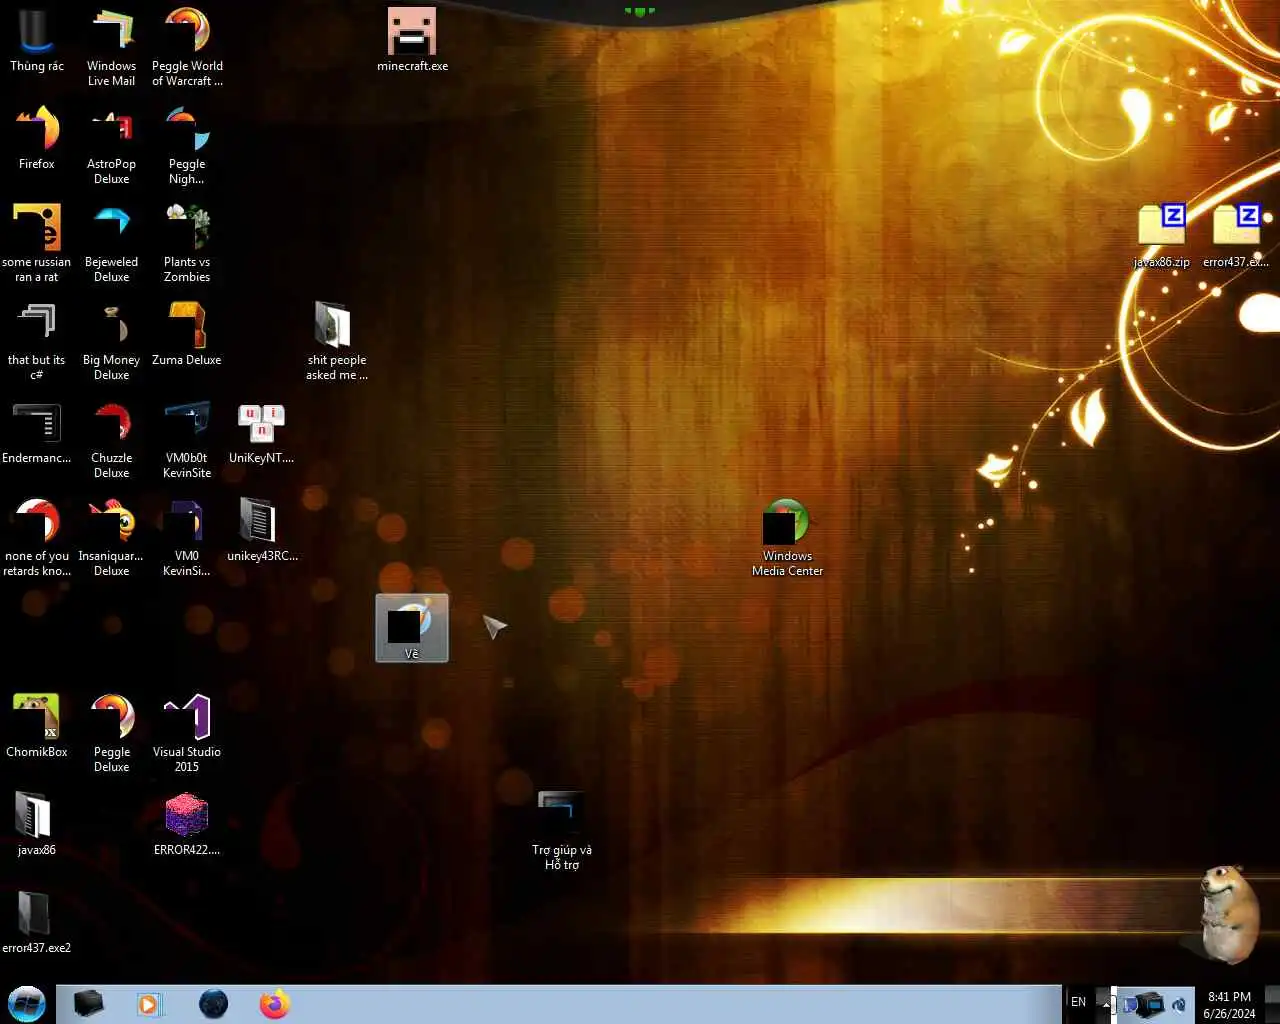1280x1024 pixels.
Task: Click the blue swirl tray icon
Action: (1179, 1004)
